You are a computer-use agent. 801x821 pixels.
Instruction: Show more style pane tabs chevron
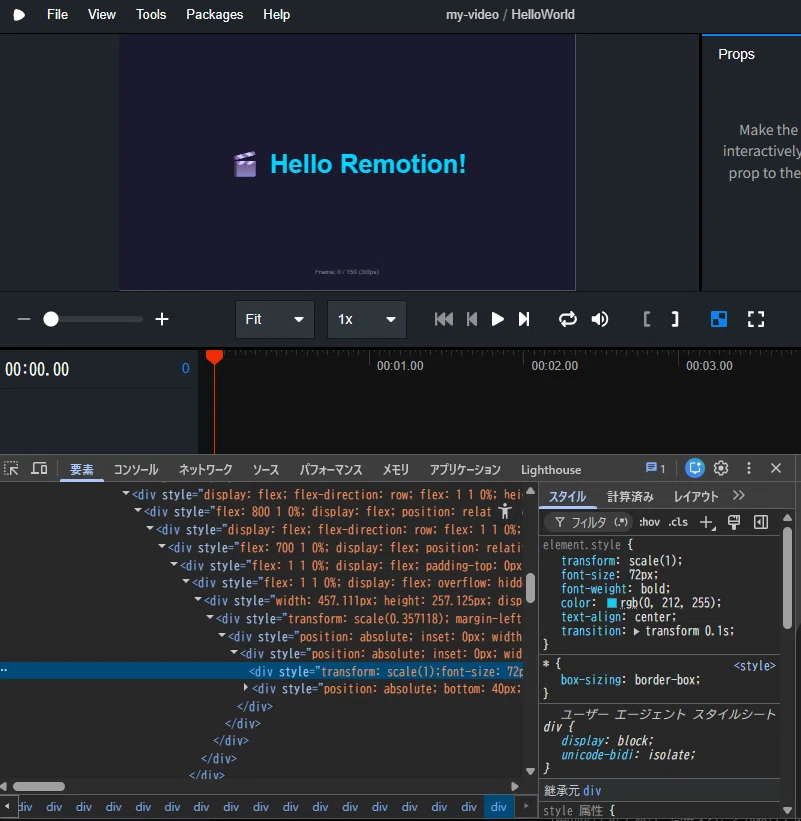(x=739, y=495)
